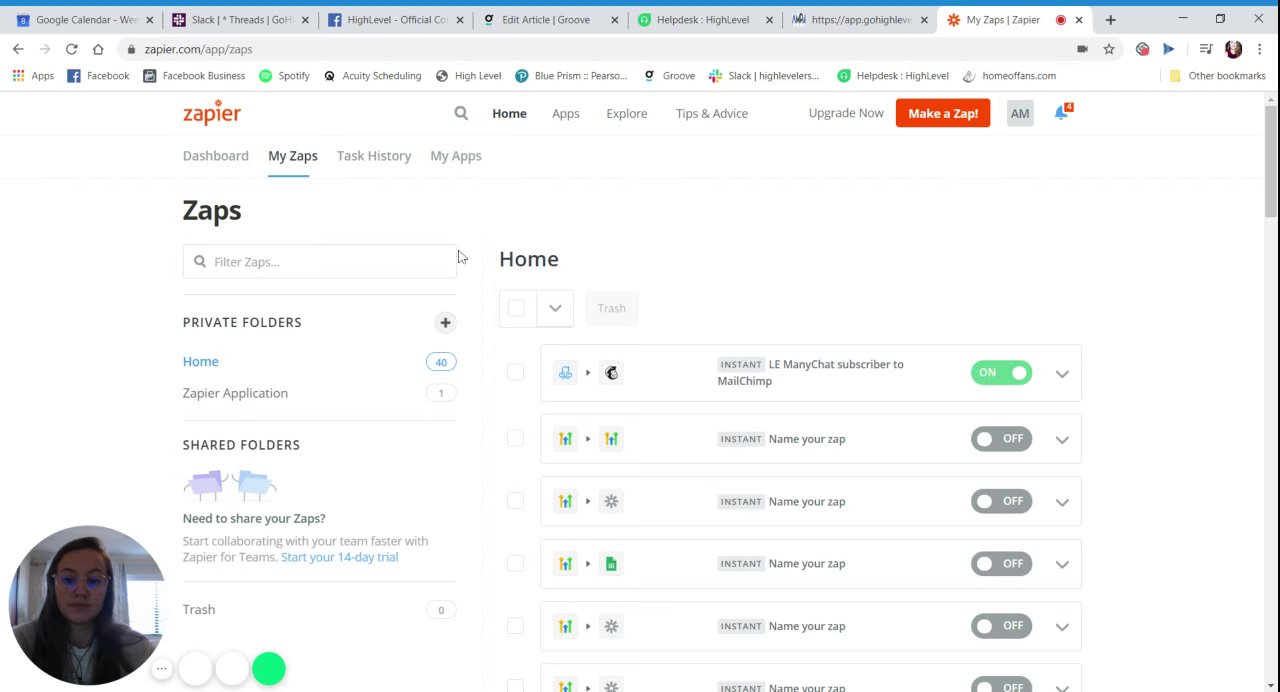Bookmark this page with the star icon
The image size is (1280, 692).
coord(1109,49)
